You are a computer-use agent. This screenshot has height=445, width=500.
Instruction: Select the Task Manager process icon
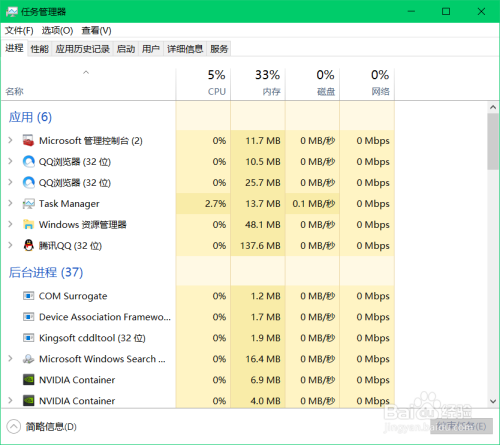tap(28, 204)
